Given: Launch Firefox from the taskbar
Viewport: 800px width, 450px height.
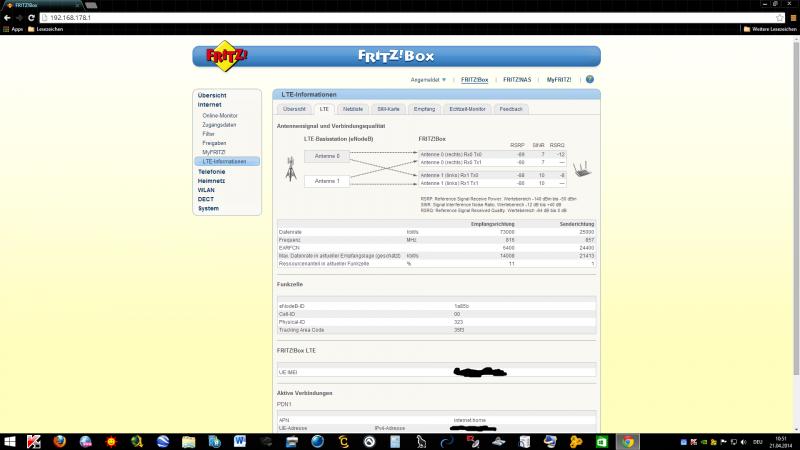Looking at the screenshot, I should coord(60,442).
